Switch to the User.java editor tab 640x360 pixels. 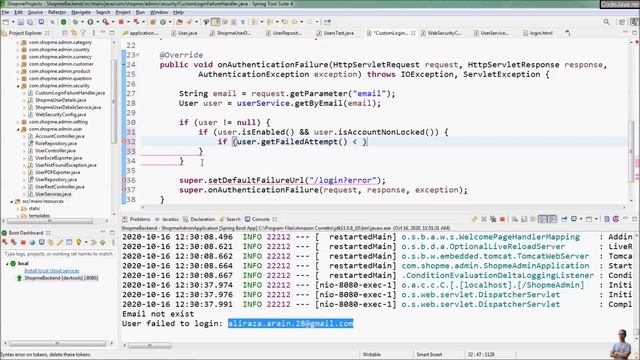point(184,33)
